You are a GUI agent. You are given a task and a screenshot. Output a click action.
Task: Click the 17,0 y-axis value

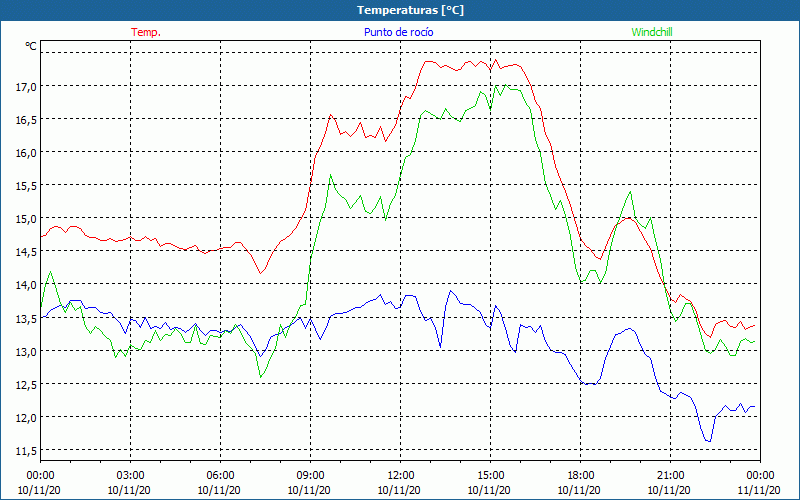(x=26, y=87)
